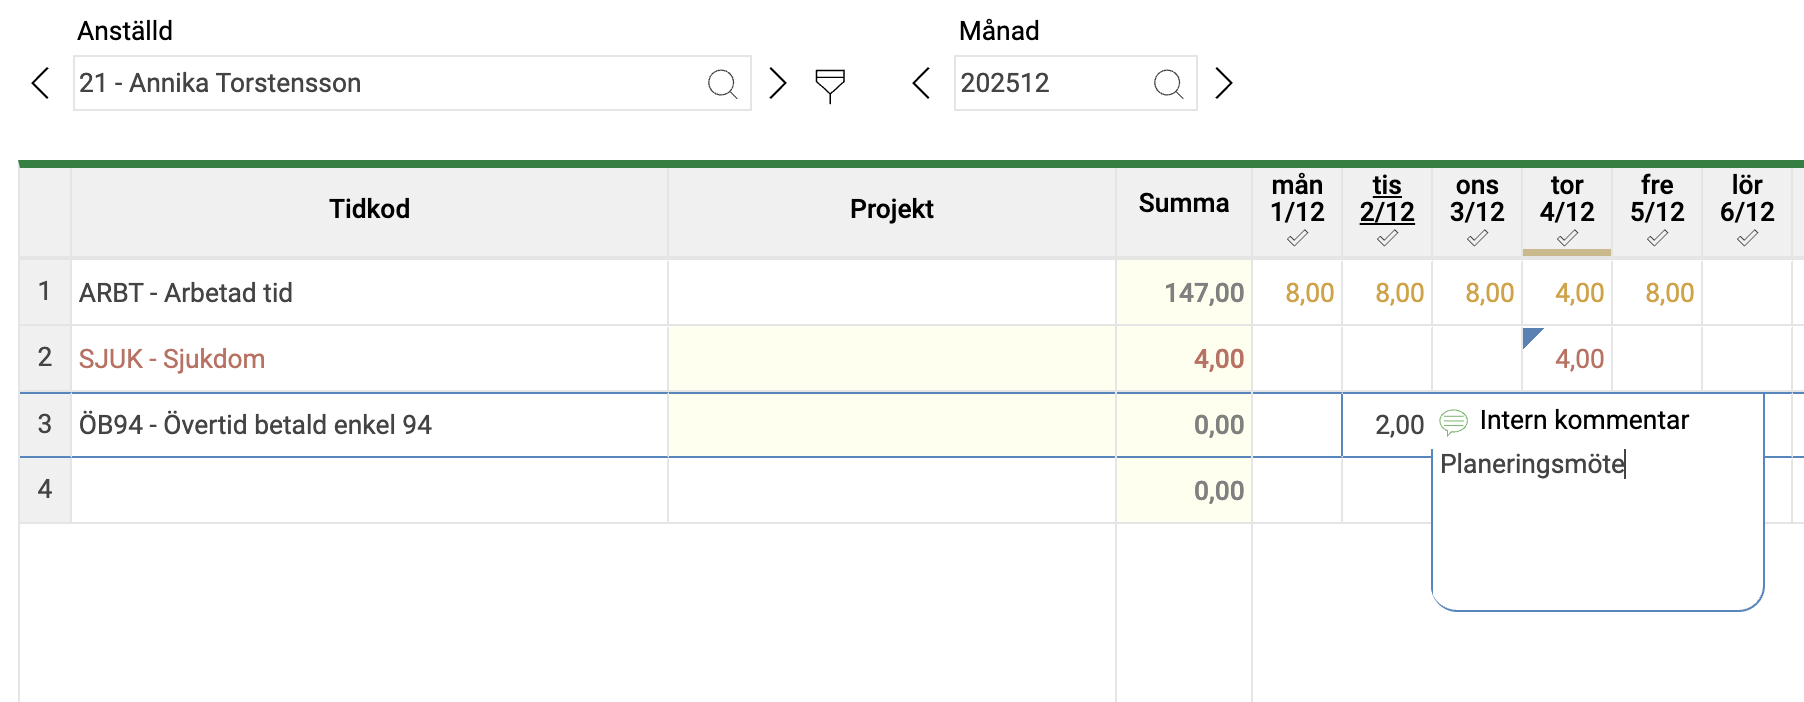Toggle approval checkmark under lör 6/12

1747,239
